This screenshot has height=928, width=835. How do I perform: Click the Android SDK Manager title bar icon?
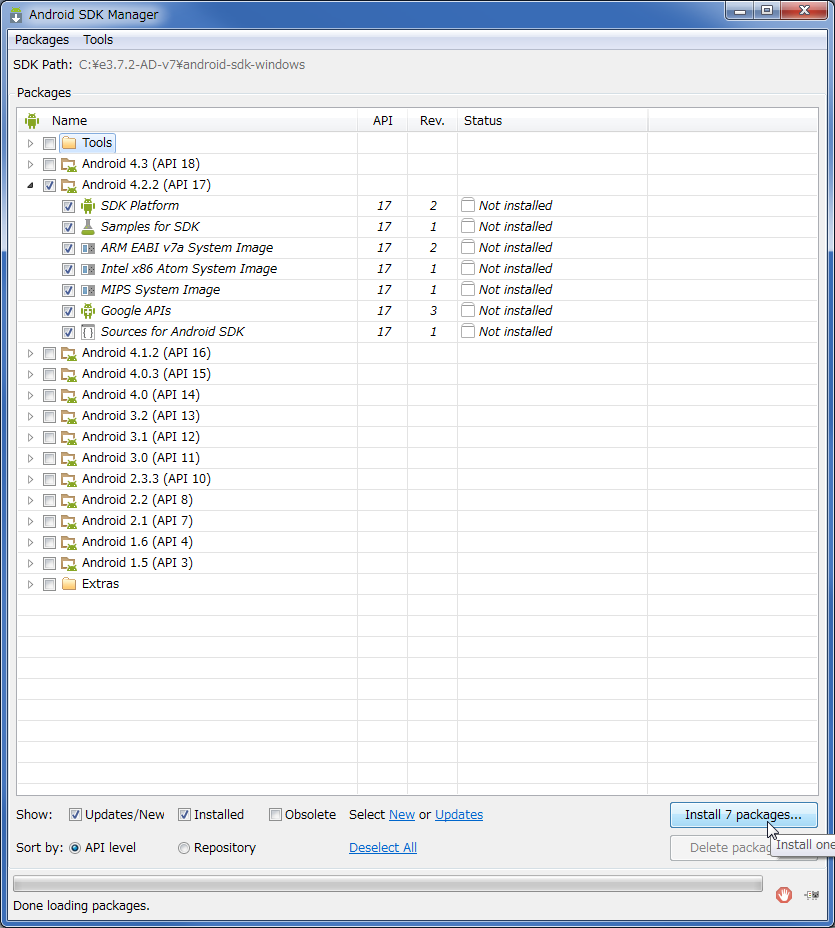pos(16,15)
